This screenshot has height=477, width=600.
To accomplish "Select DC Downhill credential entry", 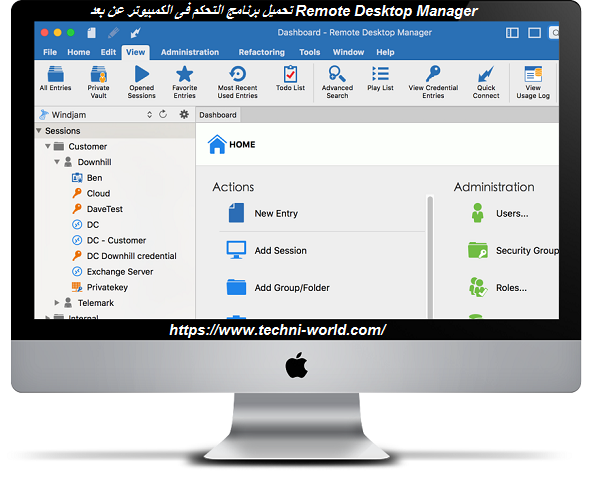I will tap(132, 256).
